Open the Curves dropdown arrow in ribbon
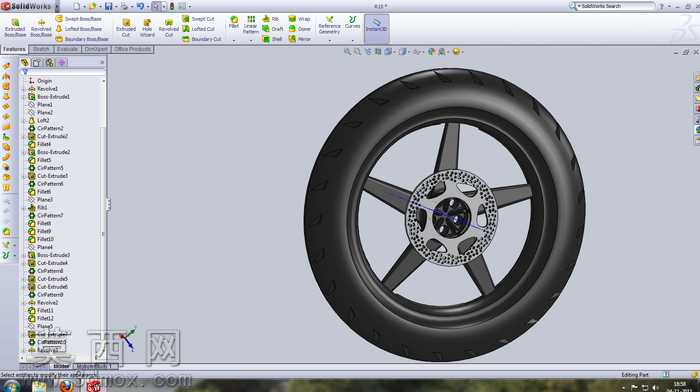This screenshot has width=700, height=392. coord(352,41)
